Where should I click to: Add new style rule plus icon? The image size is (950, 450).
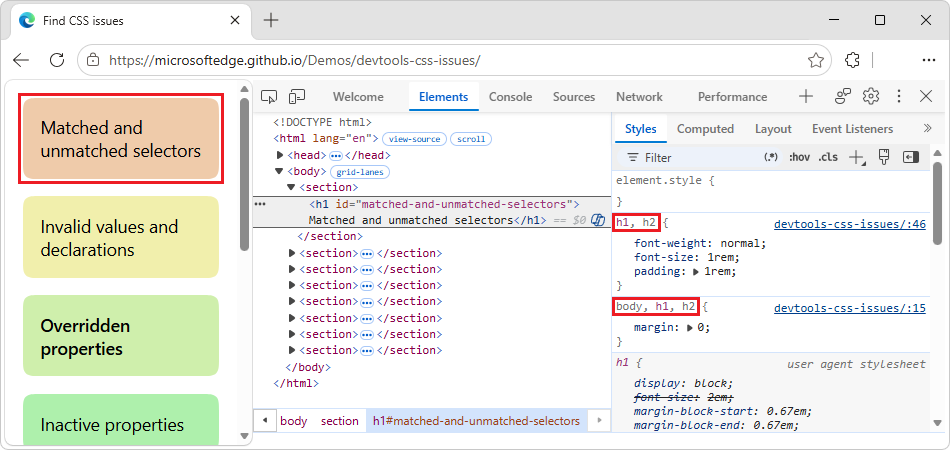click(857, 157)
